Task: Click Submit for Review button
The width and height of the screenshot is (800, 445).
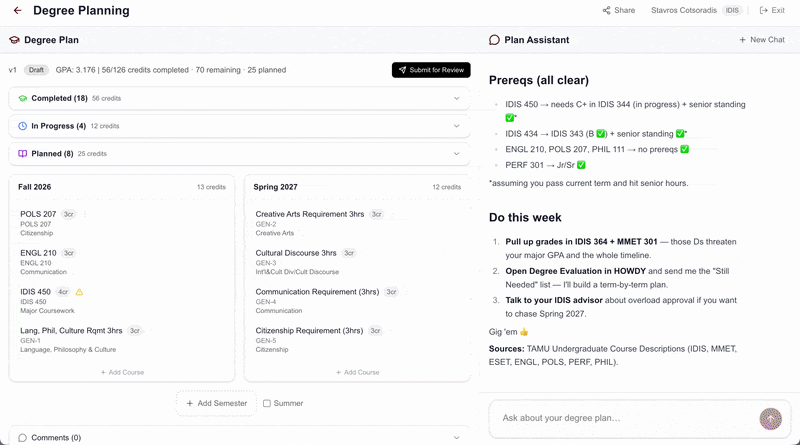Action: [x=431, y=70]
